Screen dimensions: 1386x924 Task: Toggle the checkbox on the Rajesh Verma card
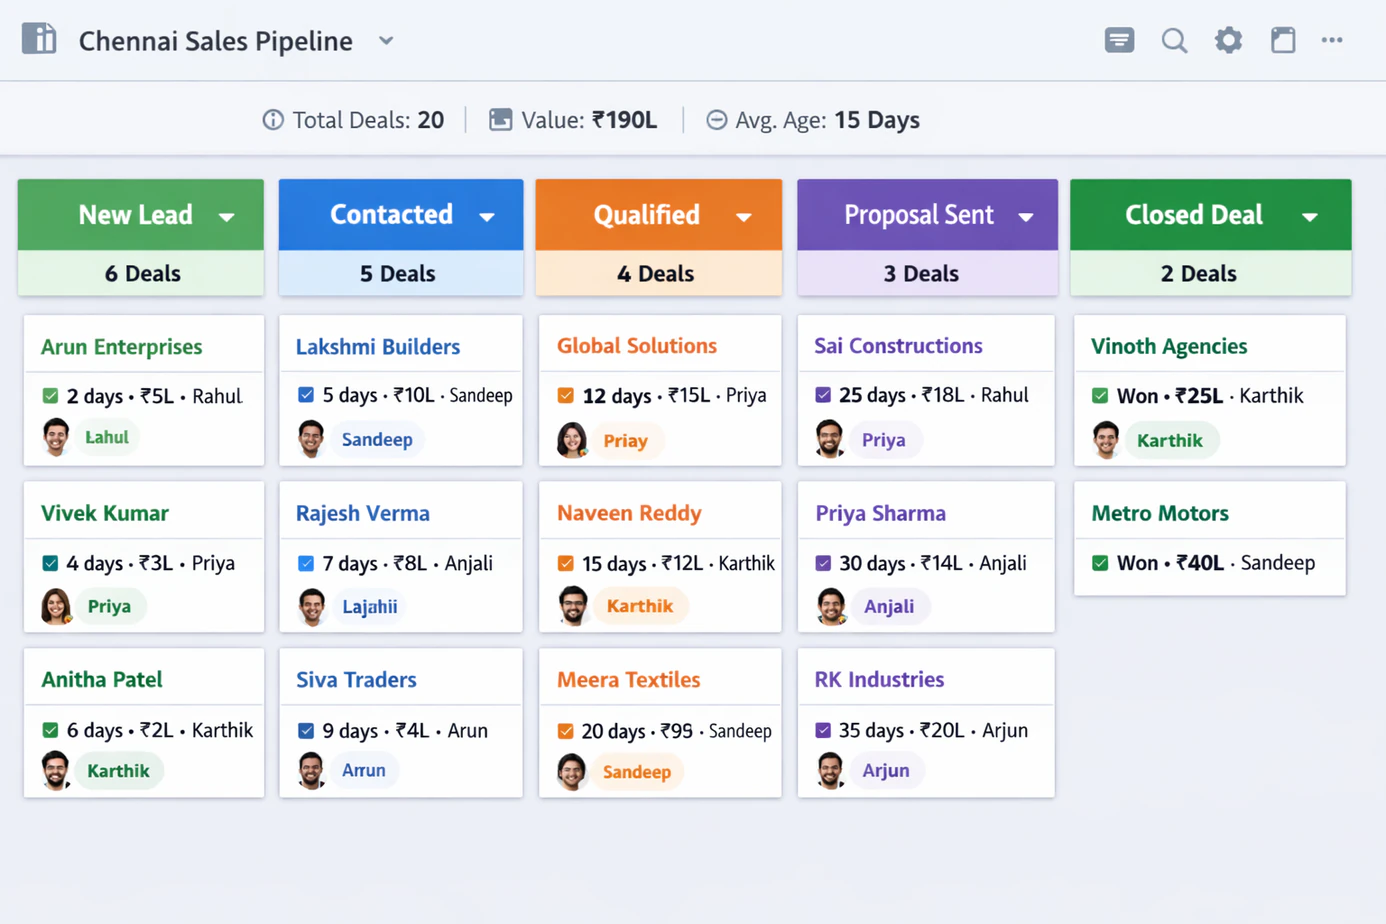pyautogui.click(x=306, y=564)
